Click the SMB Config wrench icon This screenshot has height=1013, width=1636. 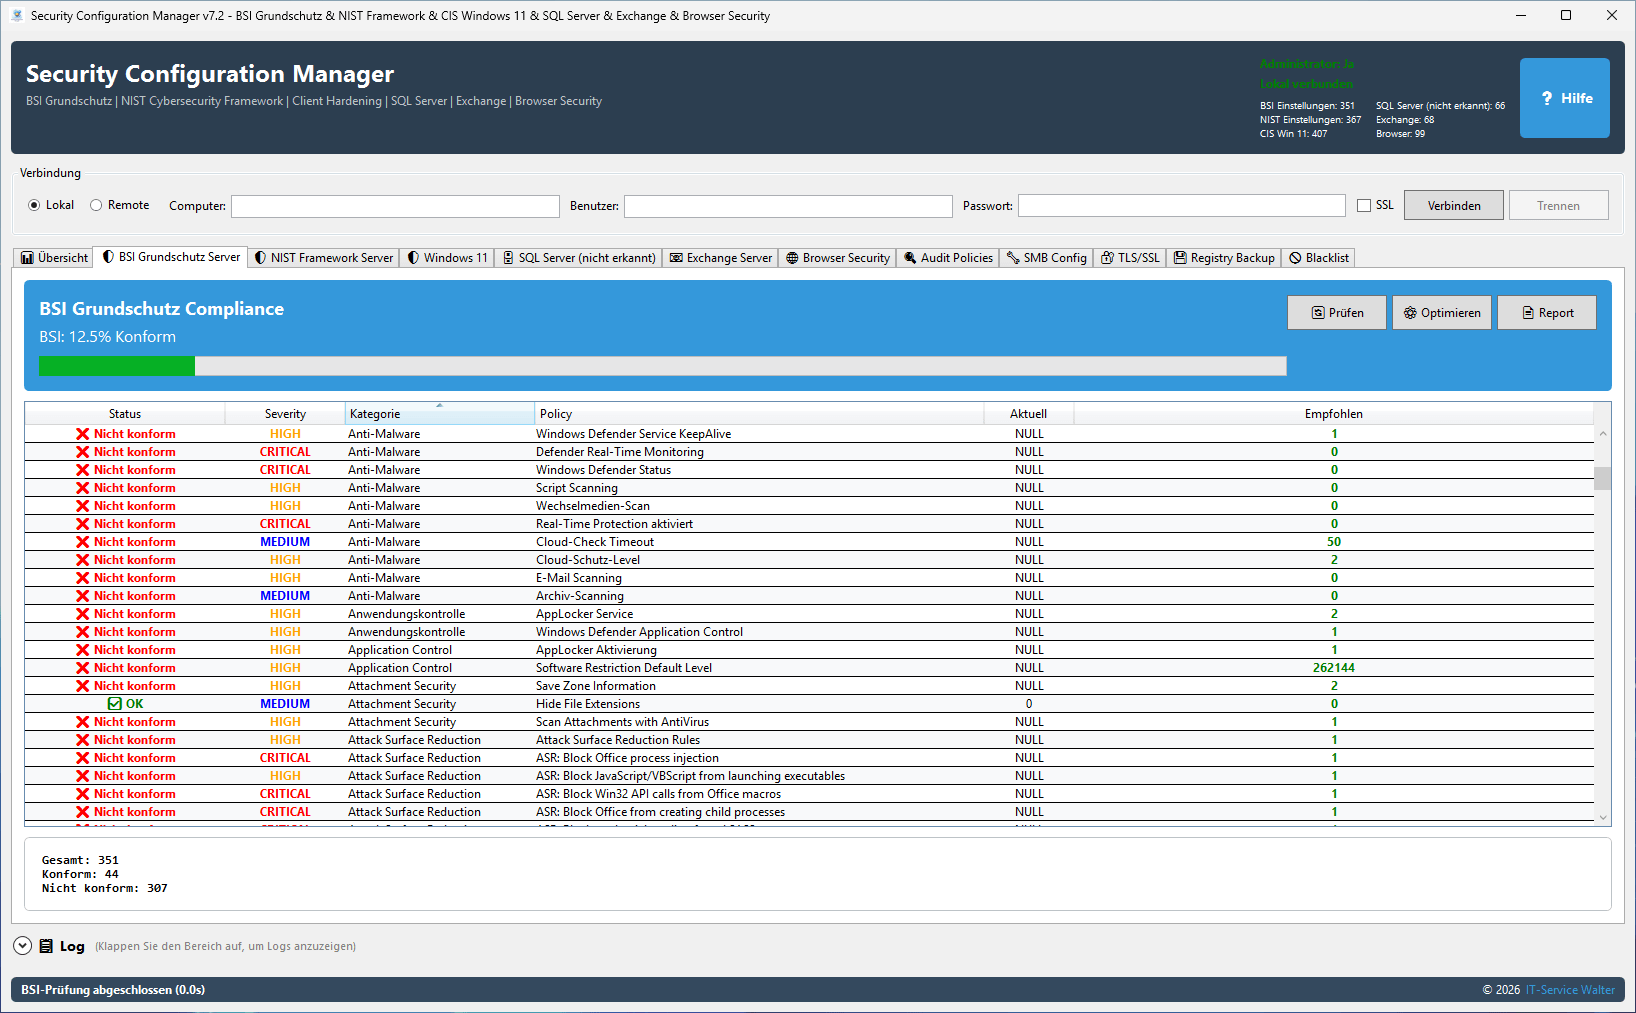click(1013, 258)
